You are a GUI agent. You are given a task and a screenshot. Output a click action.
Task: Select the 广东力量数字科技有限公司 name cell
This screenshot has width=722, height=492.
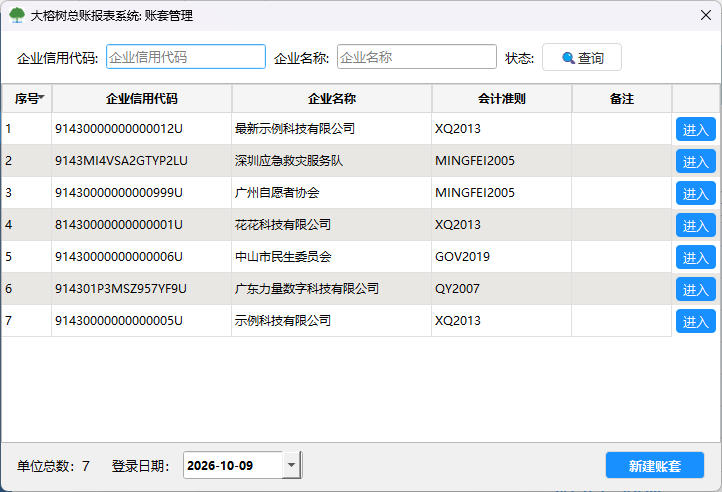[x=332, y=288]
